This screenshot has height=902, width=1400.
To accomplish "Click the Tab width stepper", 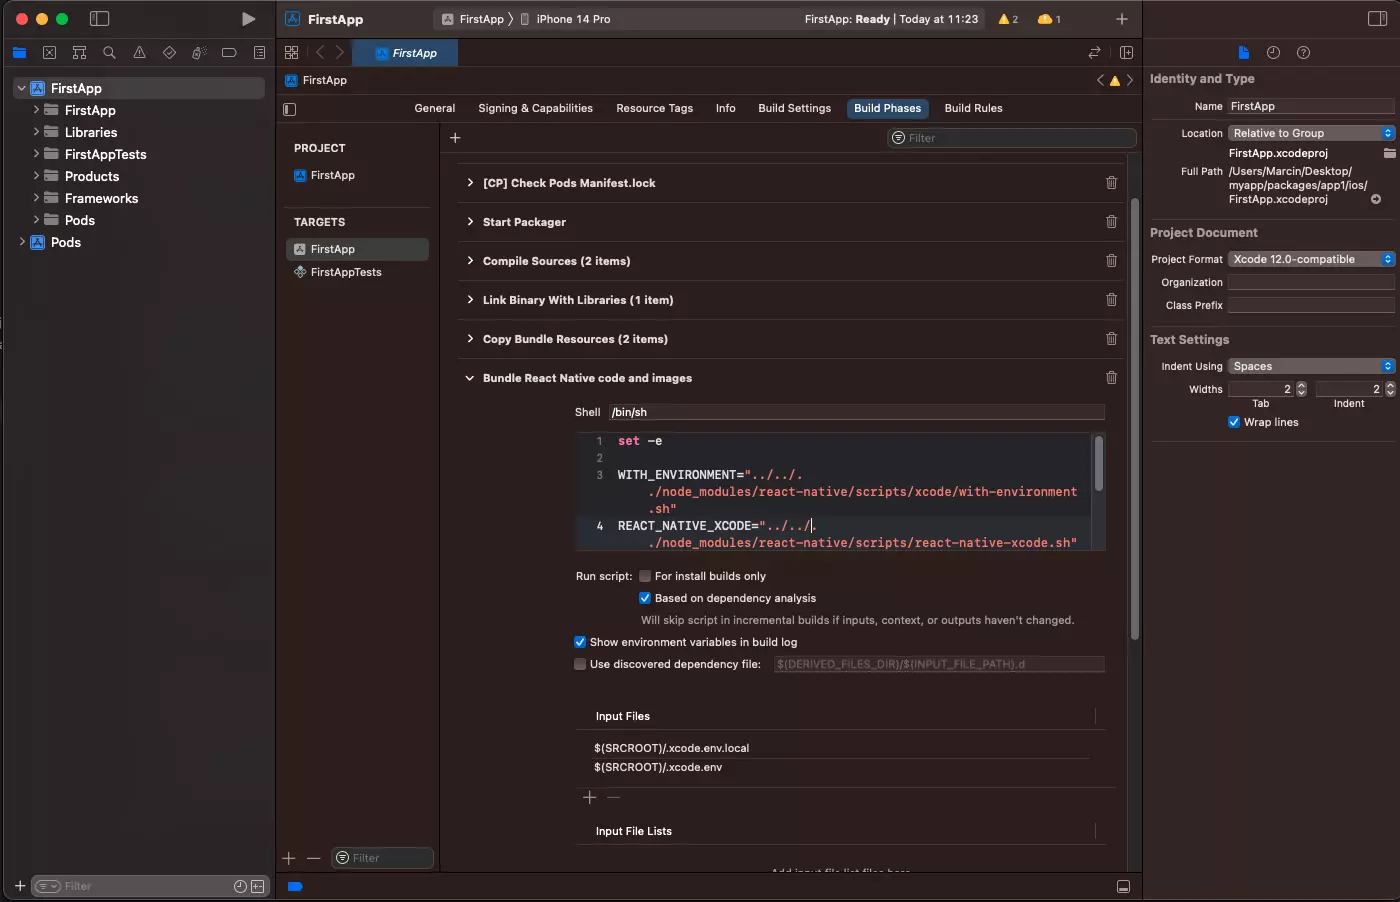I will 1301,389.
